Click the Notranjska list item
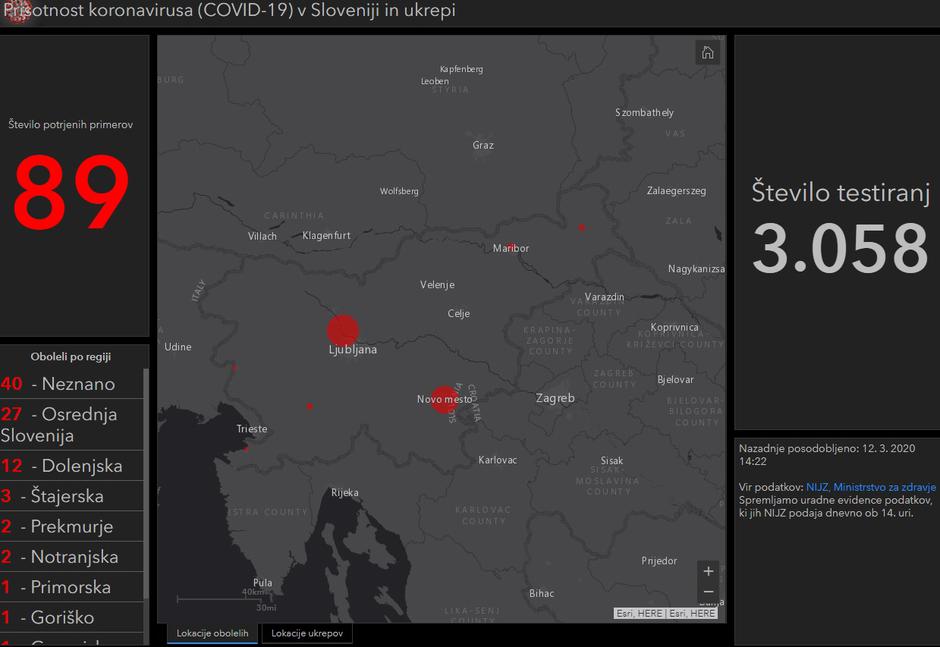This screenshot has height=647, width=940. pos(72,557)
